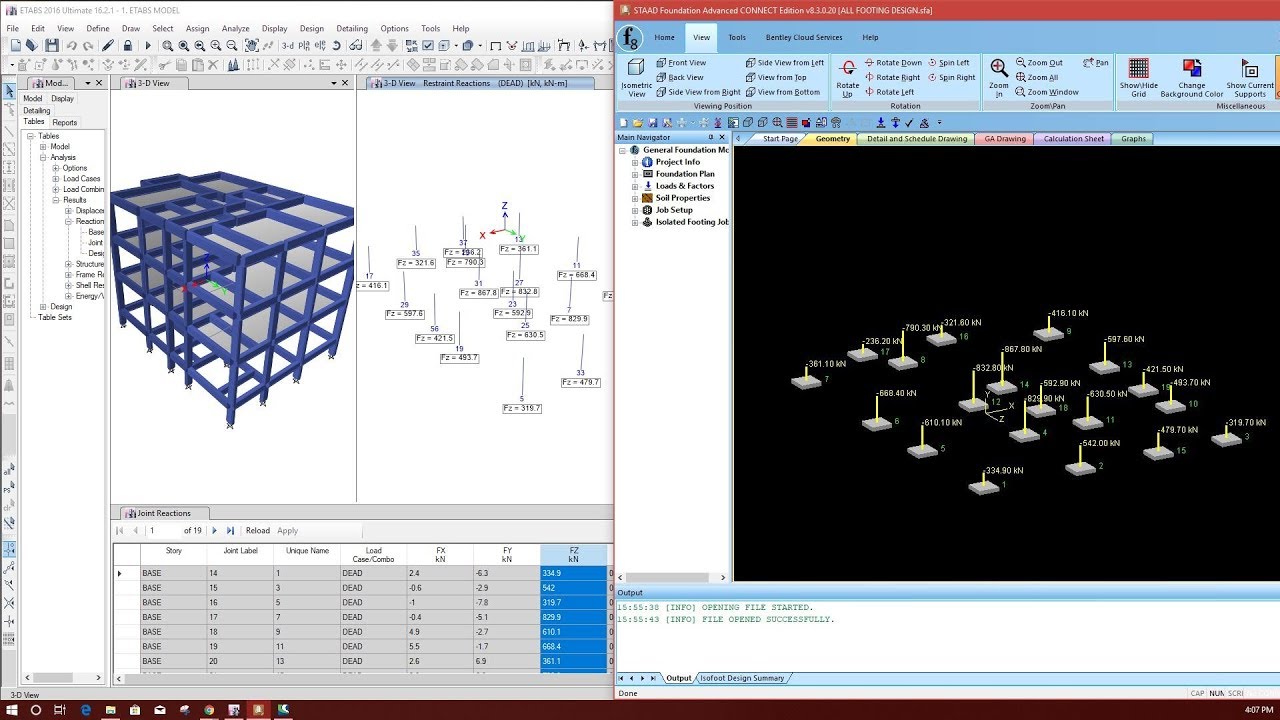Viewport: 1280px width, 720px height.
Task: Expand the Loads & Factors navigator node
Action: (636, 186)
